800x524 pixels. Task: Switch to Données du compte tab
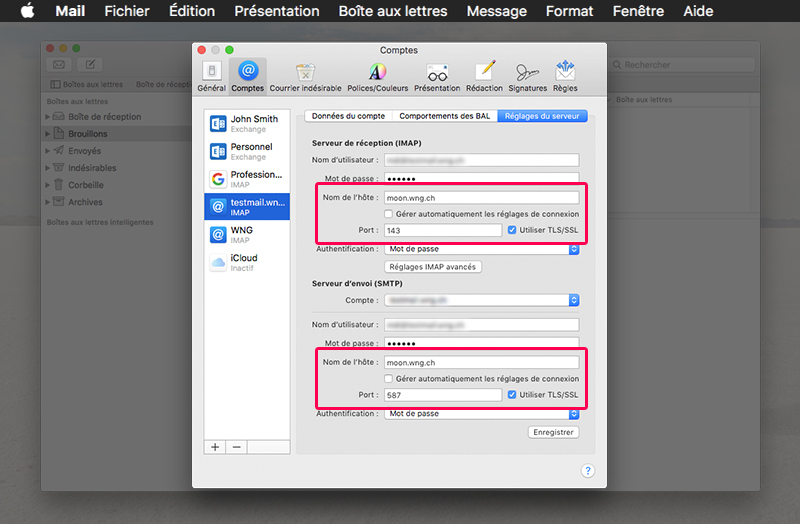pyautogui.click(x=348, y=116)
